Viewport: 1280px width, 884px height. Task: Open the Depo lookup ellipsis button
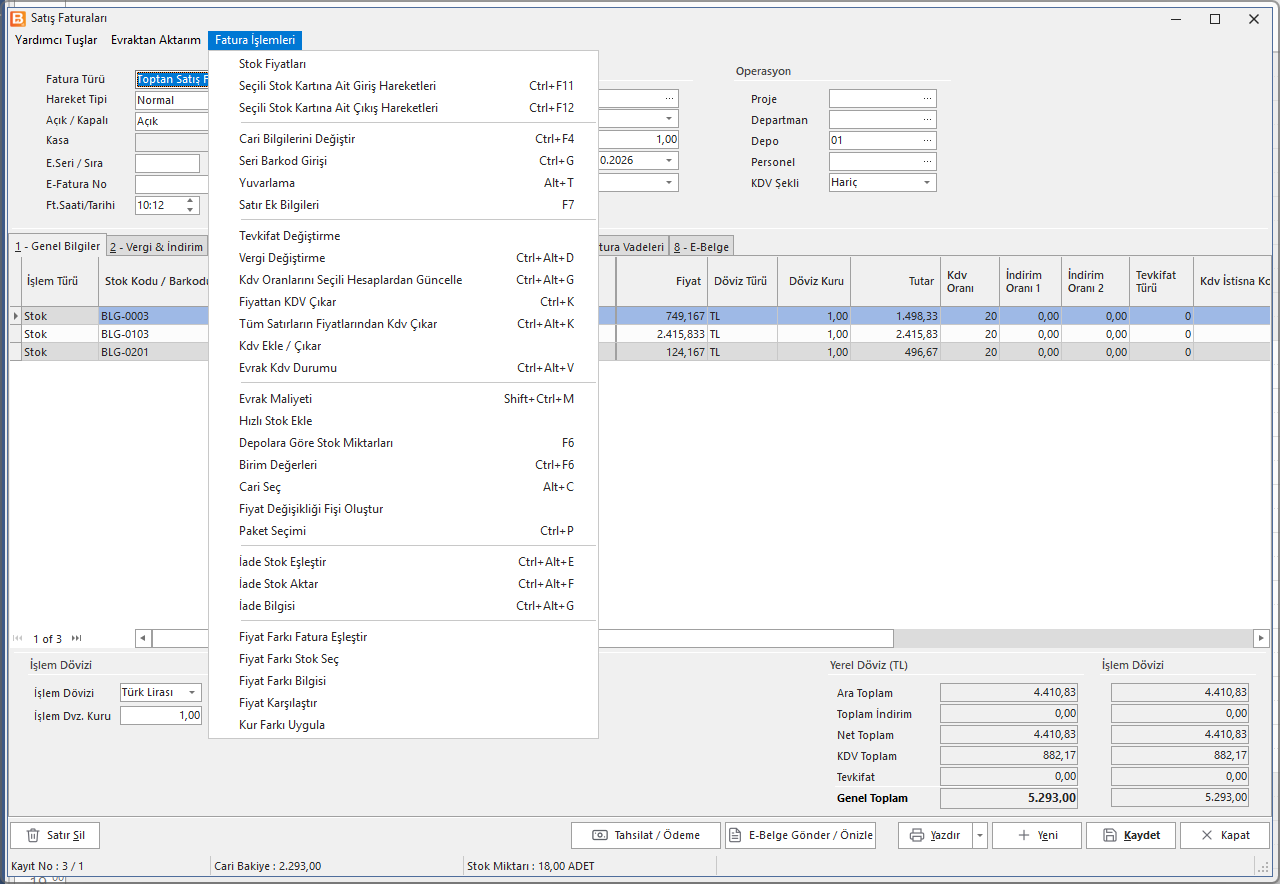click(927, 141)
